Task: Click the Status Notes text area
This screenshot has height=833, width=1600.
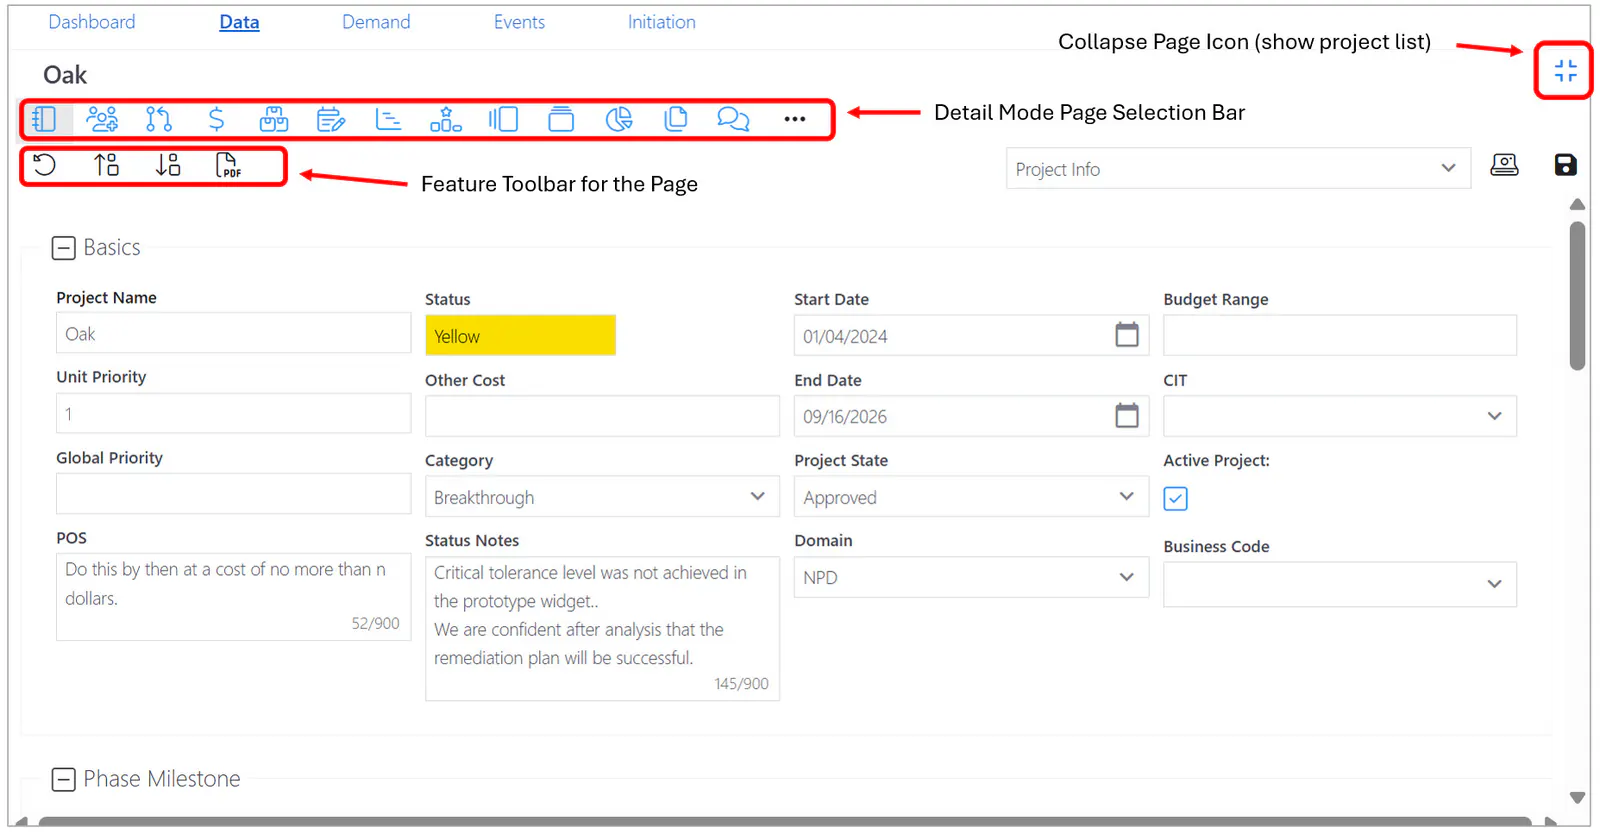Action: 602,628
